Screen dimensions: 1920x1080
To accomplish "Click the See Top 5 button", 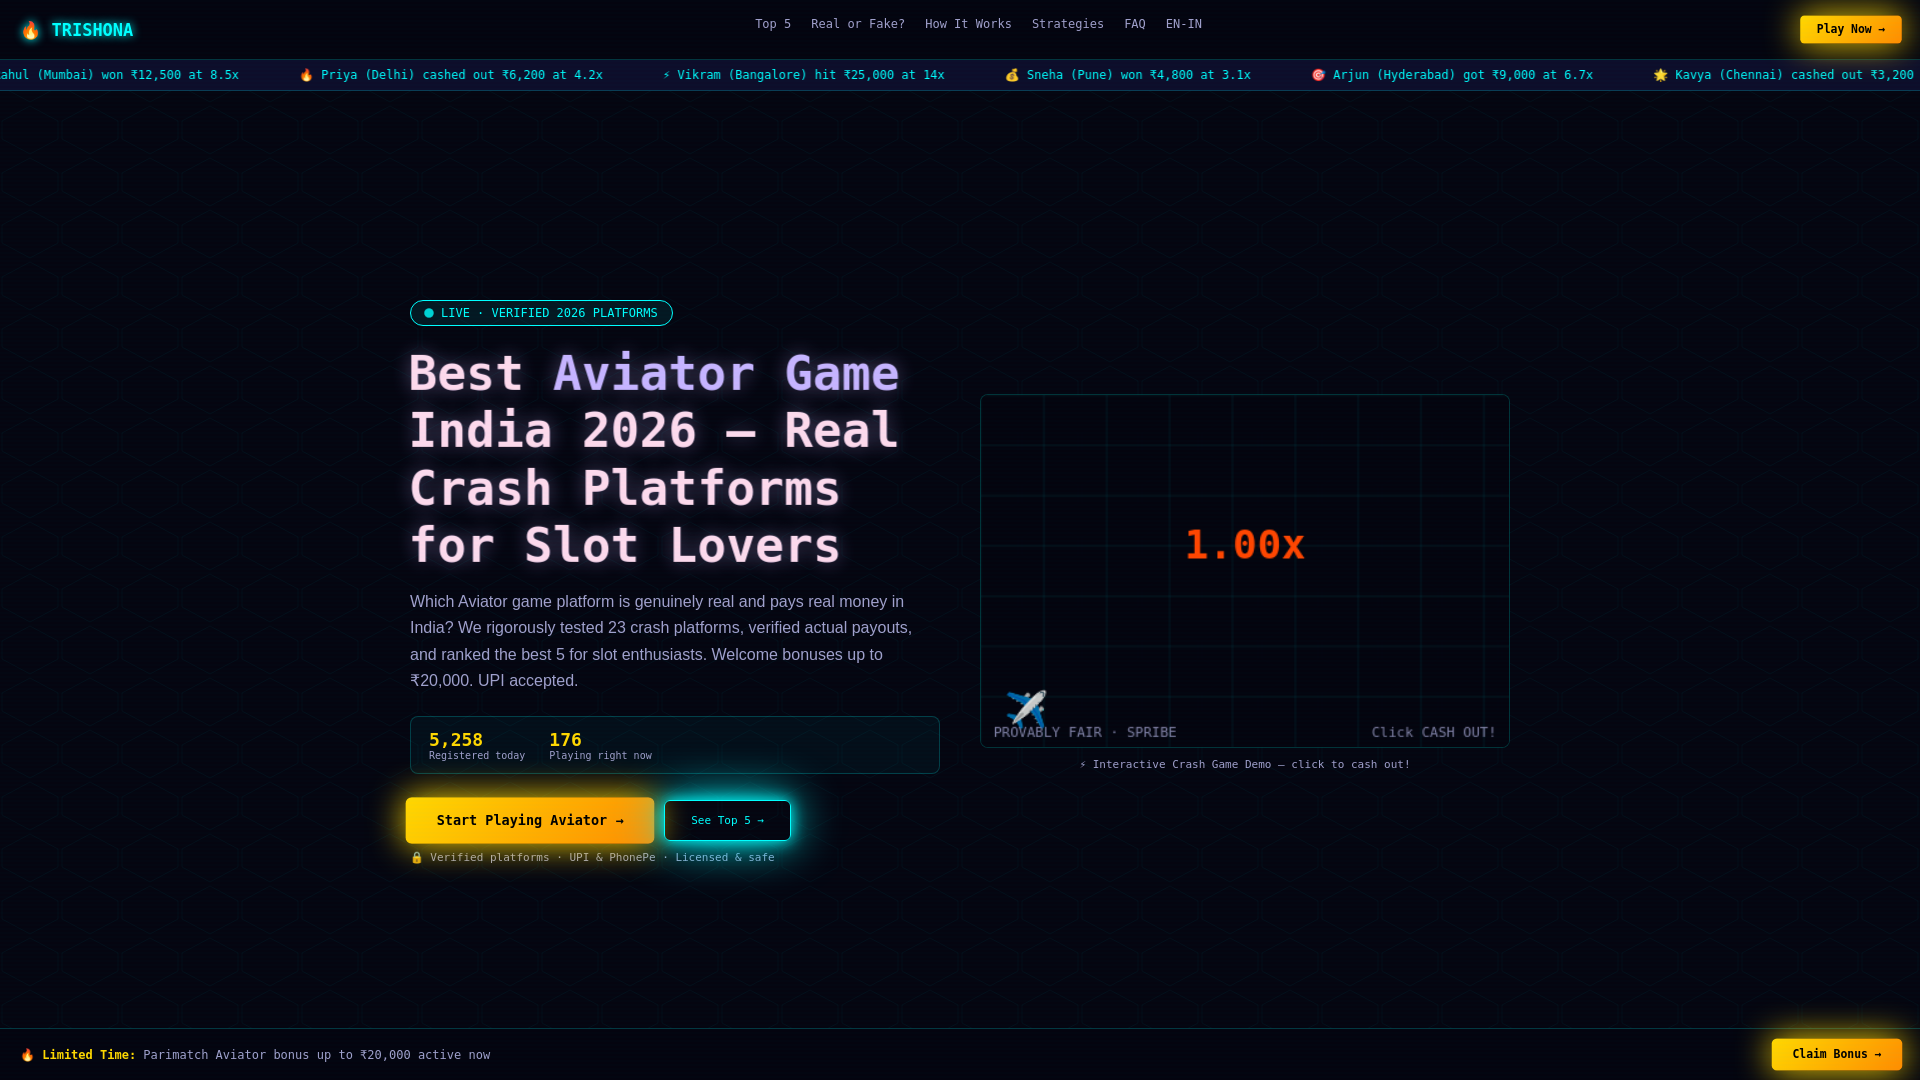I will click(727, 820).
